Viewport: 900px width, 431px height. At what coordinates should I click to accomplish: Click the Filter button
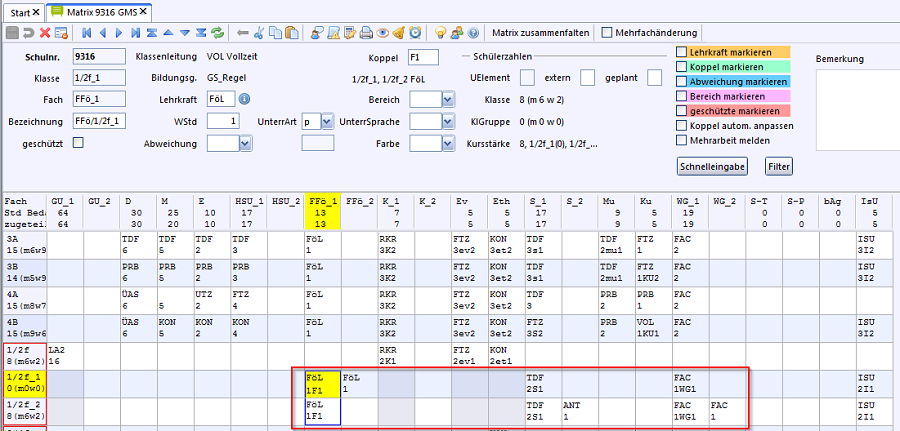[x=779, y=166]
